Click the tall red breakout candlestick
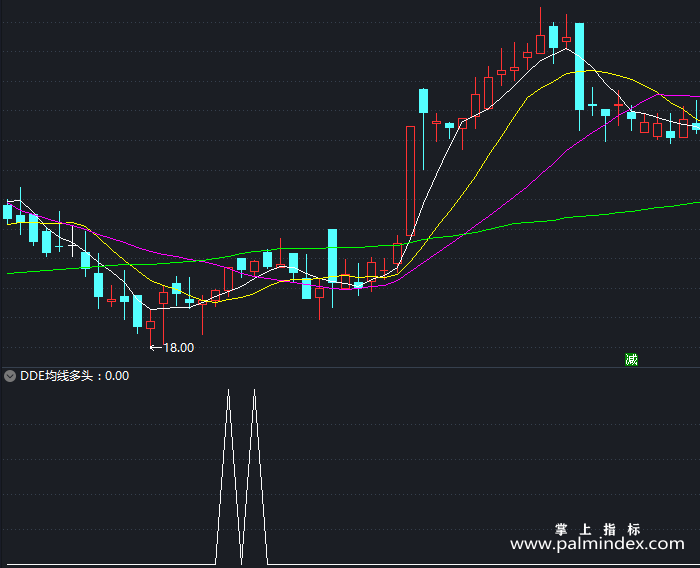The image size is (700, 568). (410, 181)
